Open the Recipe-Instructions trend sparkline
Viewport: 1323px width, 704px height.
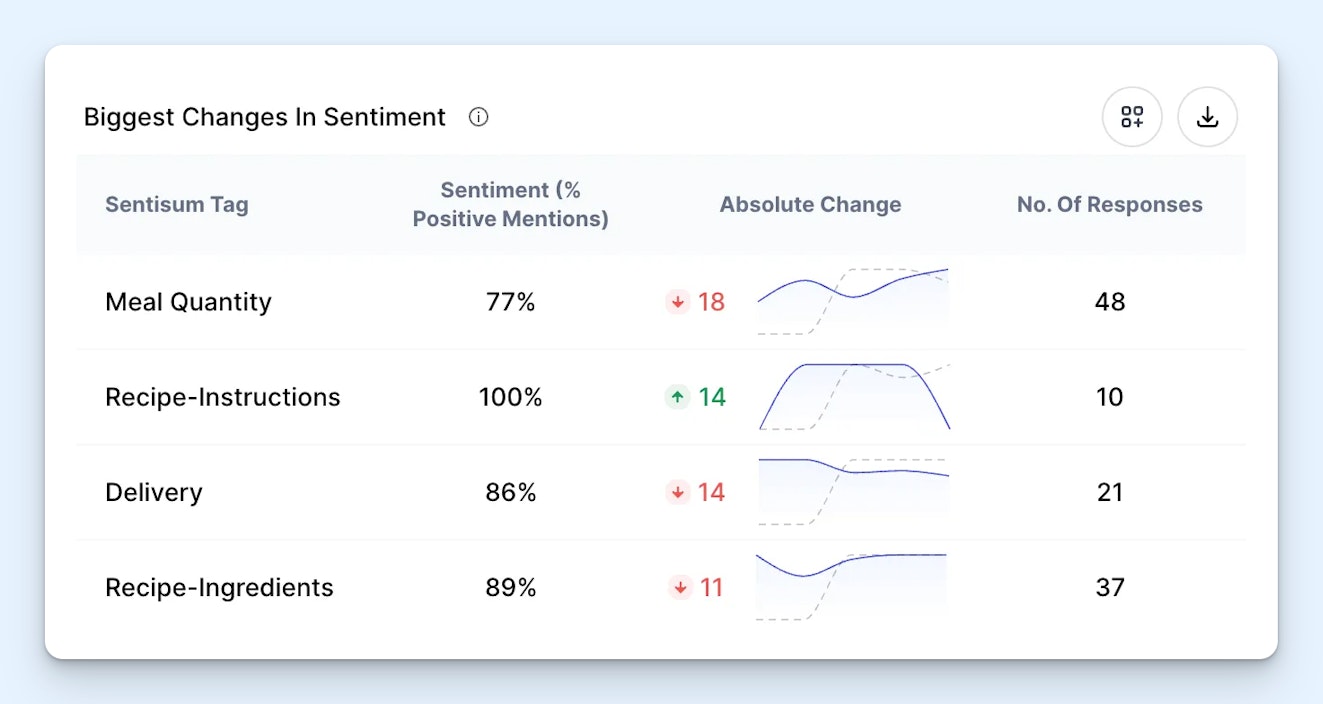click(x=853, y=396)
